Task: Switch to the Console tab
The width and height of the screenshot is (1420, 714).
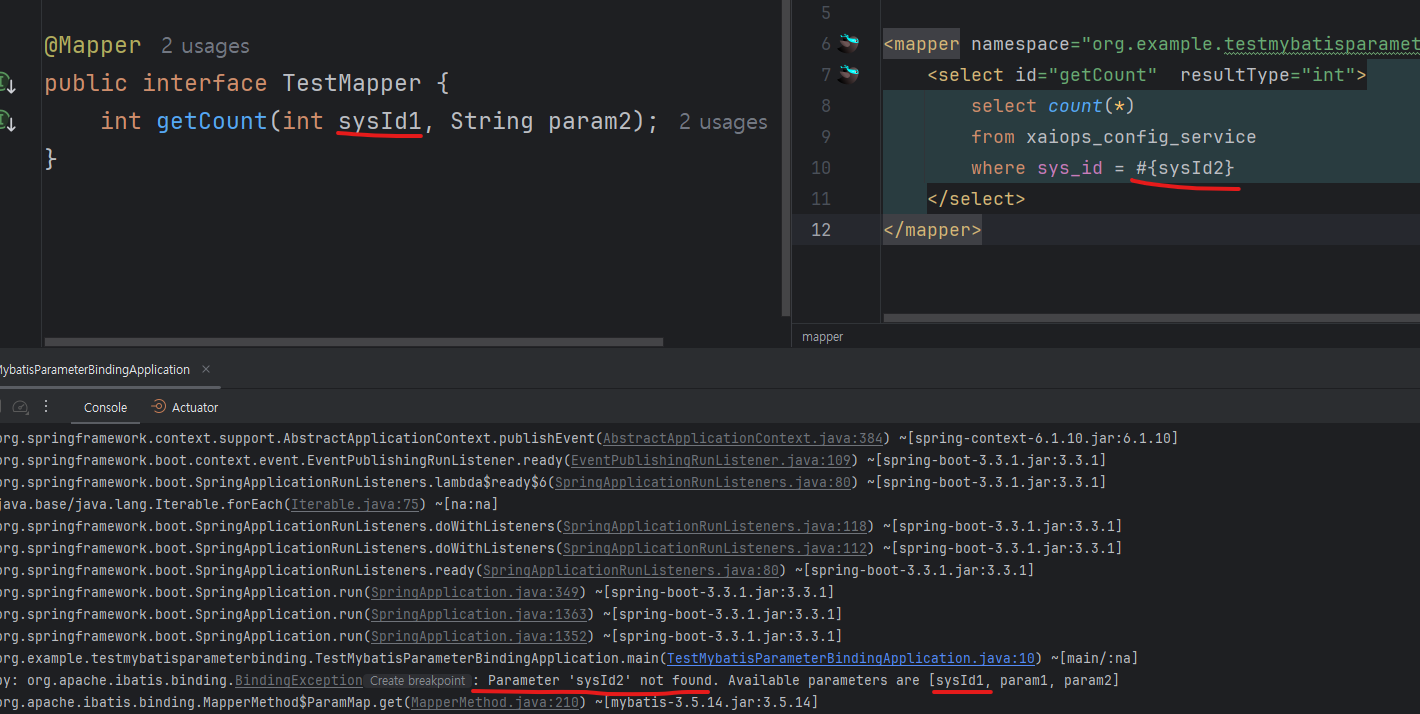Action: click(105, 407)
